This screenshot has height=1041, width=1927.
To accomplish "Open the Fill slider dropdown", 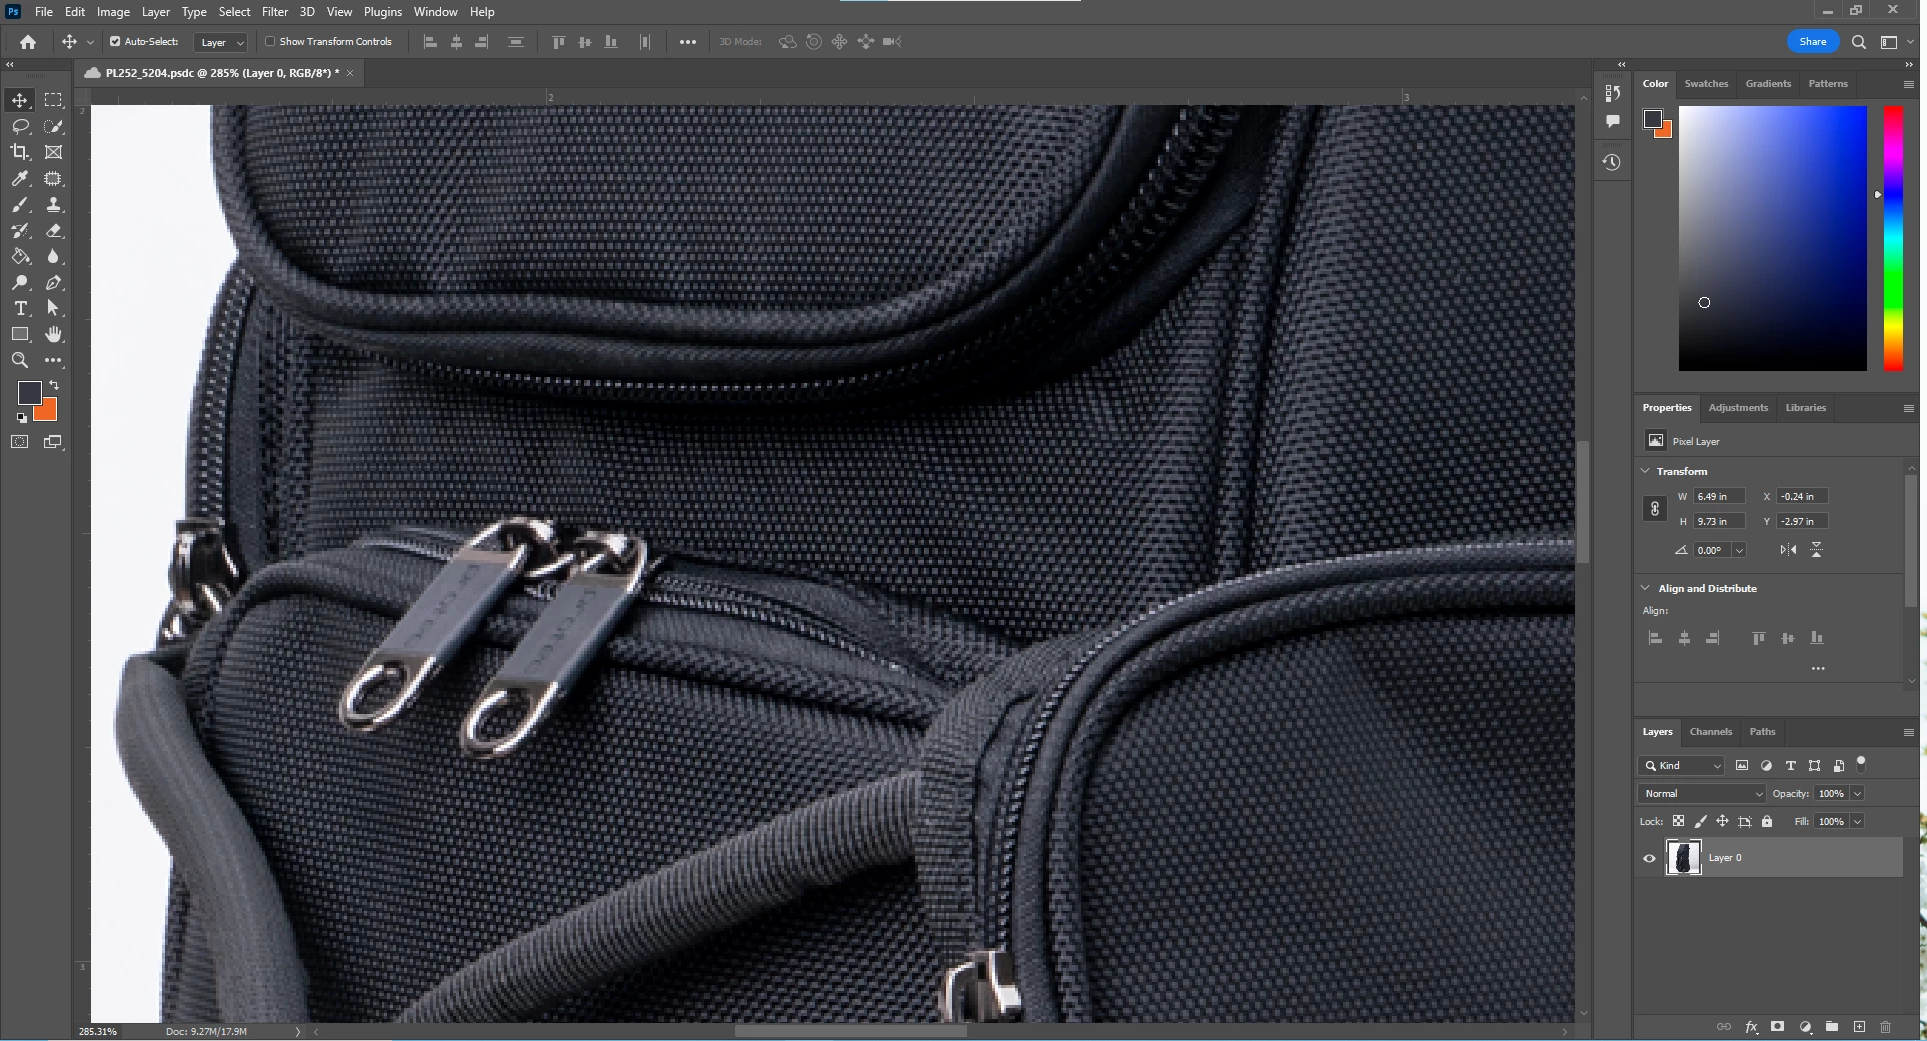I will pos(1857,822).
